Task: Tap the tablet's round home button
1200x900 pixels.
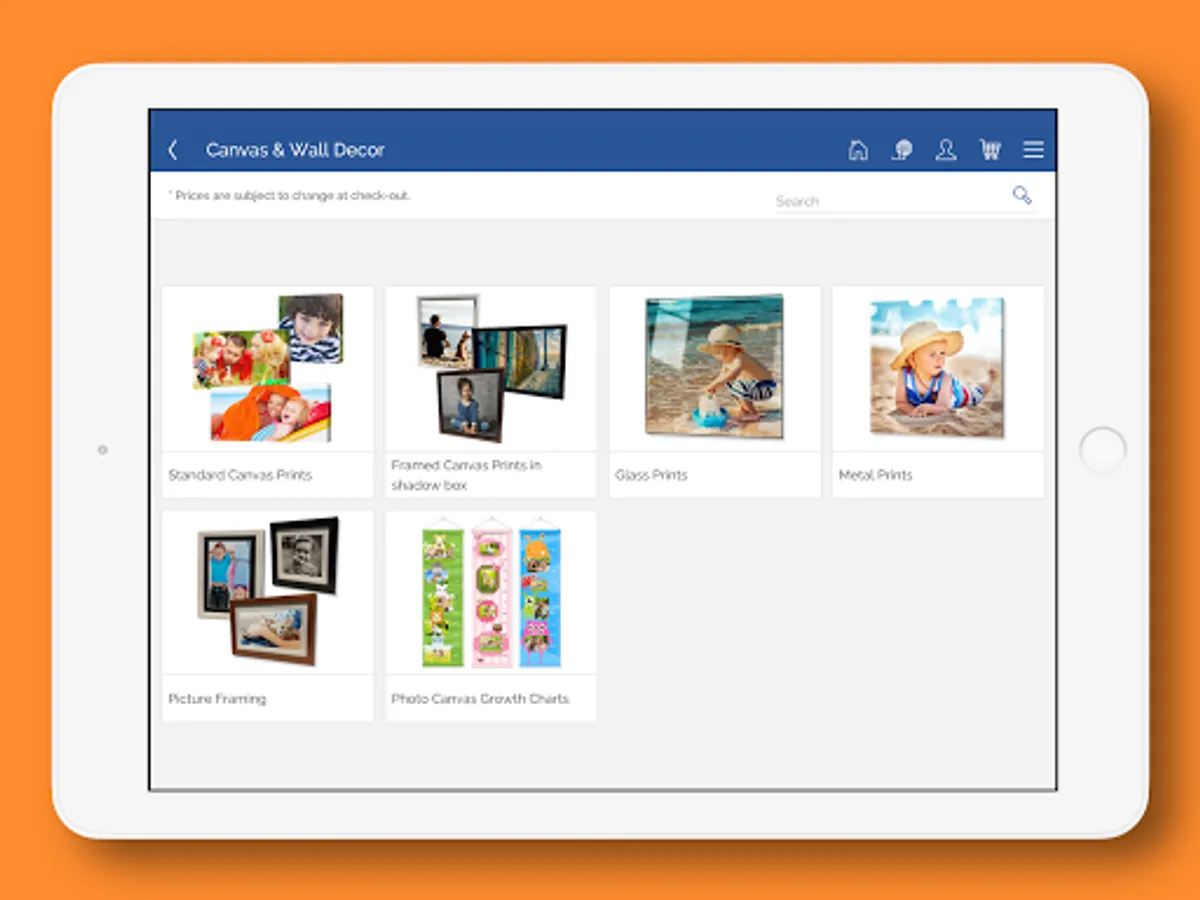Action: point(1103,450)
